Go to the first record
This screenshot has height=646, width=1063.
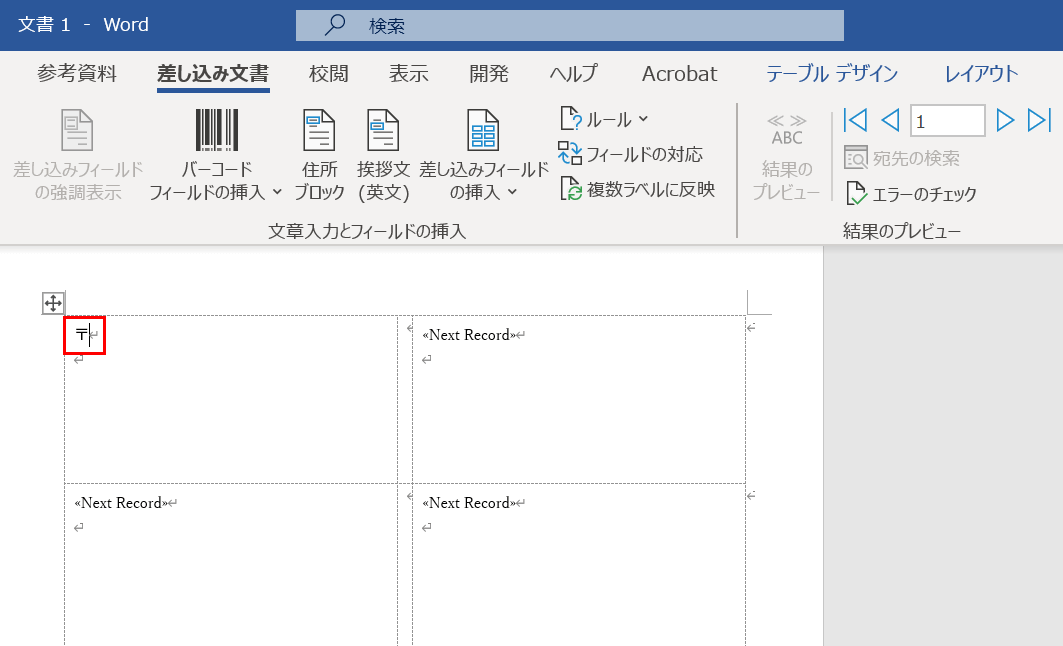pyautogui.click(x=855, y=121)
